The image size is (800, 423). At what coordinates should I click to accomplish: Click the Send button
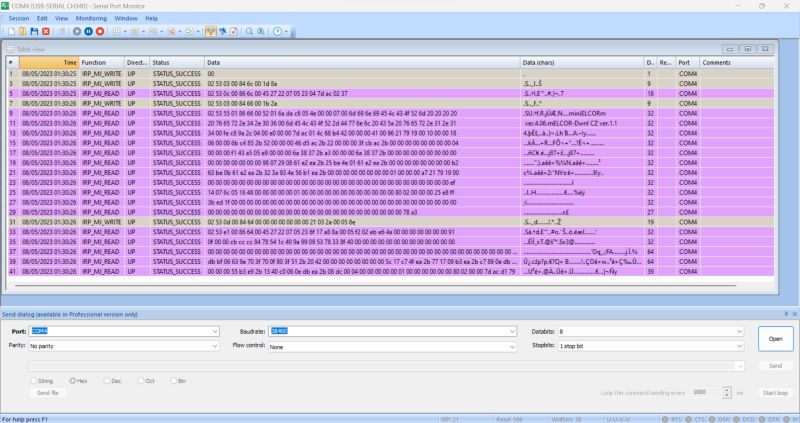pyautogui.click(x=776, y=366)
